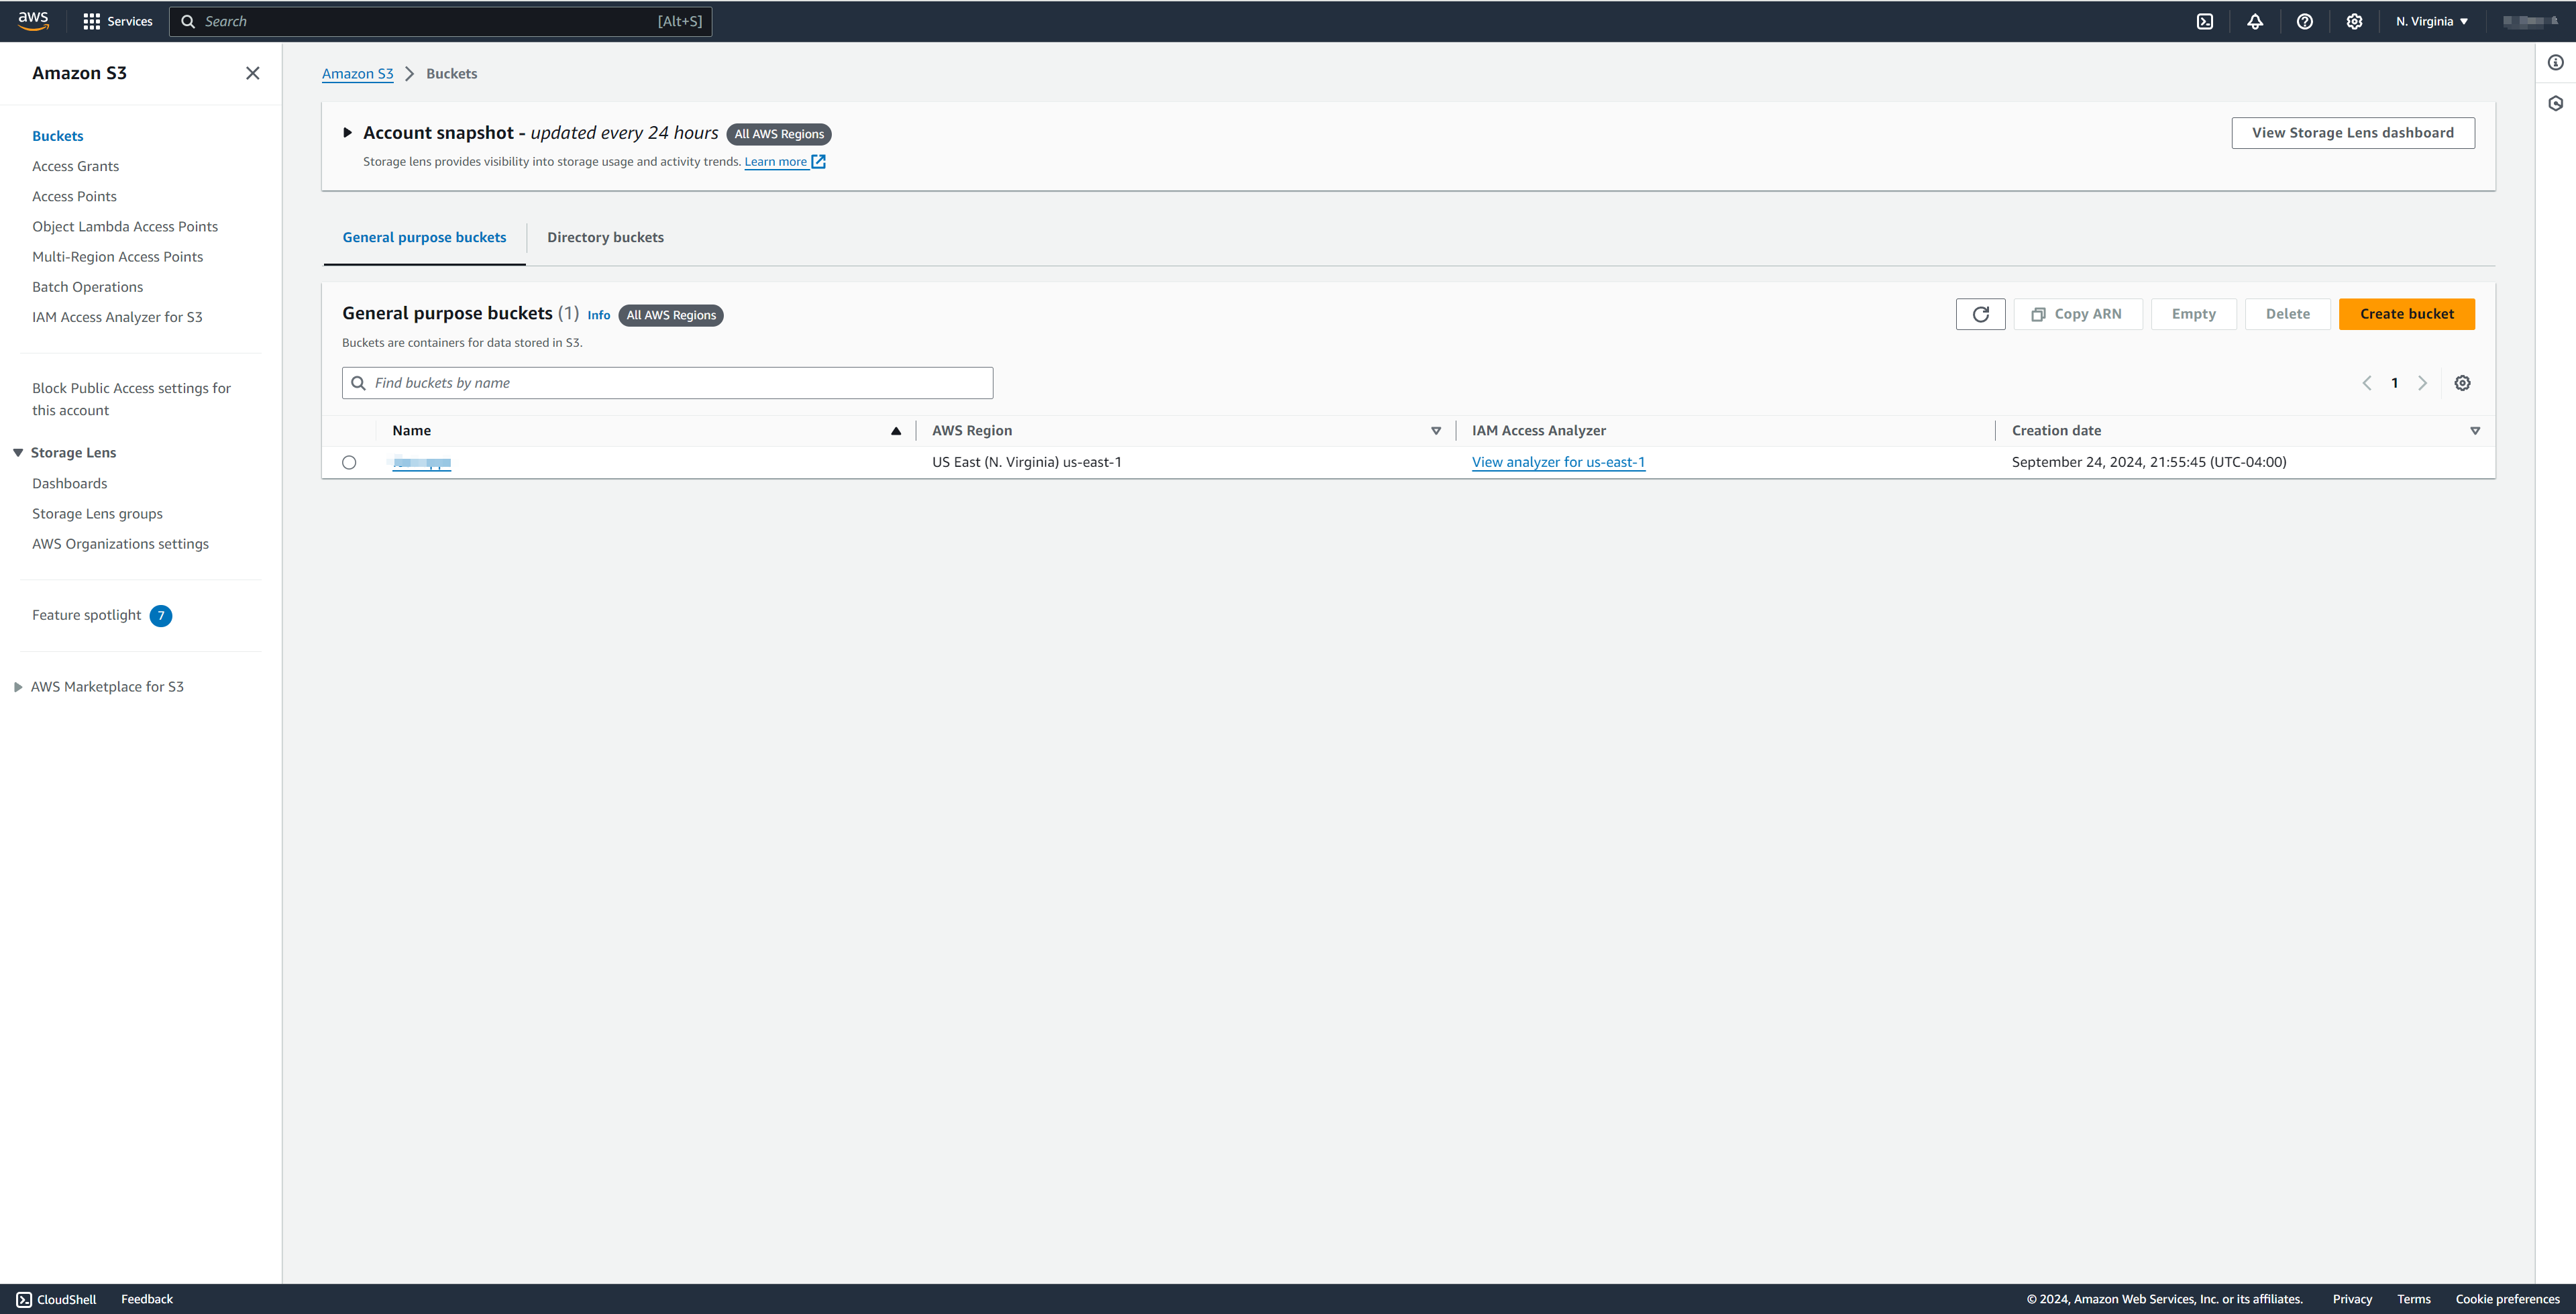Viewport: 2576px width, 1314px height.
Task: Open the notifications bell icon
Action: (x=2255, y=21)
